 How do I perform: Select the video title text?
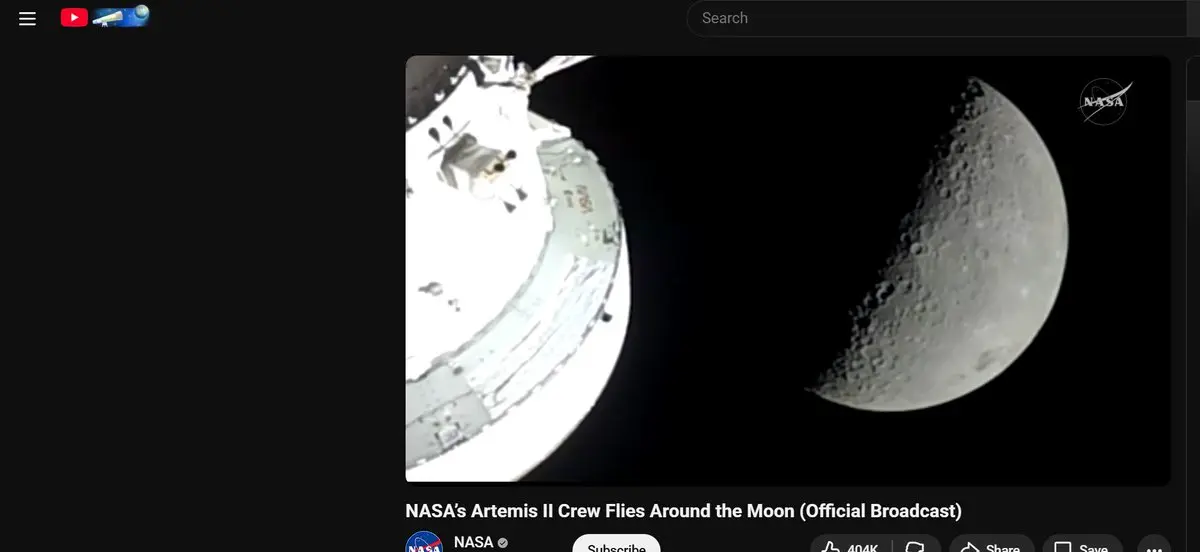683,511
